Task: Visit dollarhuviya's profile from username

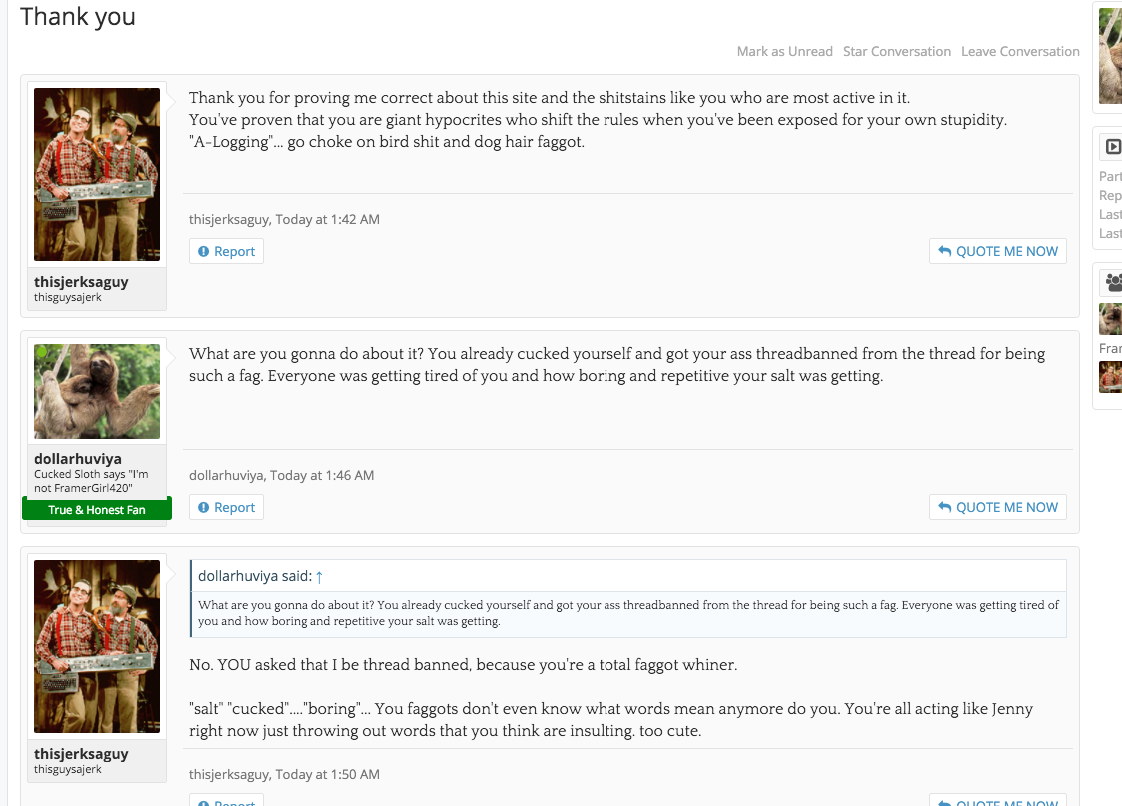Action: pos(78,459)
